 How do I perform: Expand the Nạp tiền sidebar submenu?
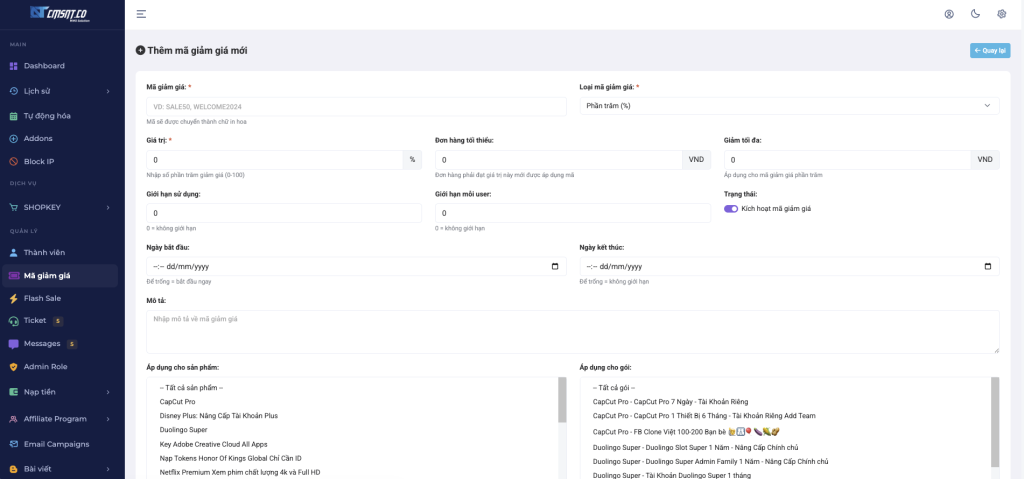107,392
